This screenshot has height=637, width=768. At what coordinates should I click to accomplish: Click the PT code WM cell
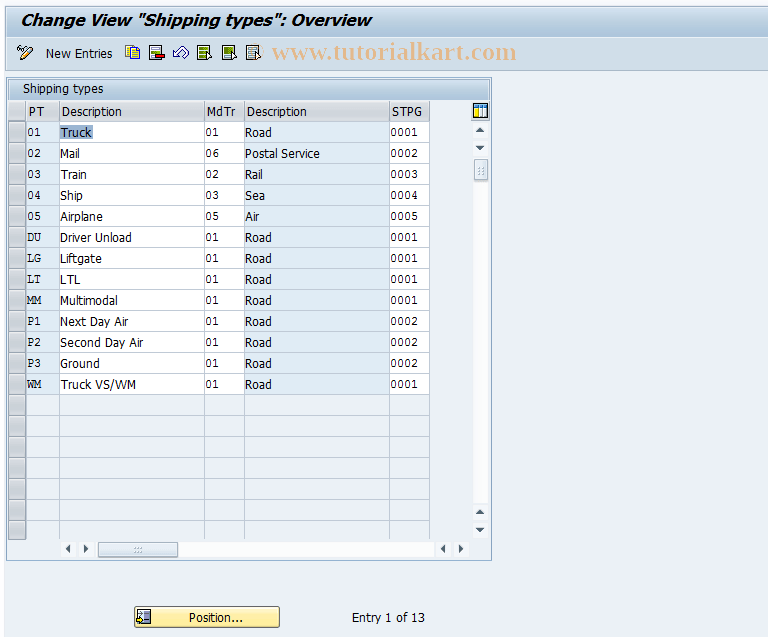click(43, 385)
